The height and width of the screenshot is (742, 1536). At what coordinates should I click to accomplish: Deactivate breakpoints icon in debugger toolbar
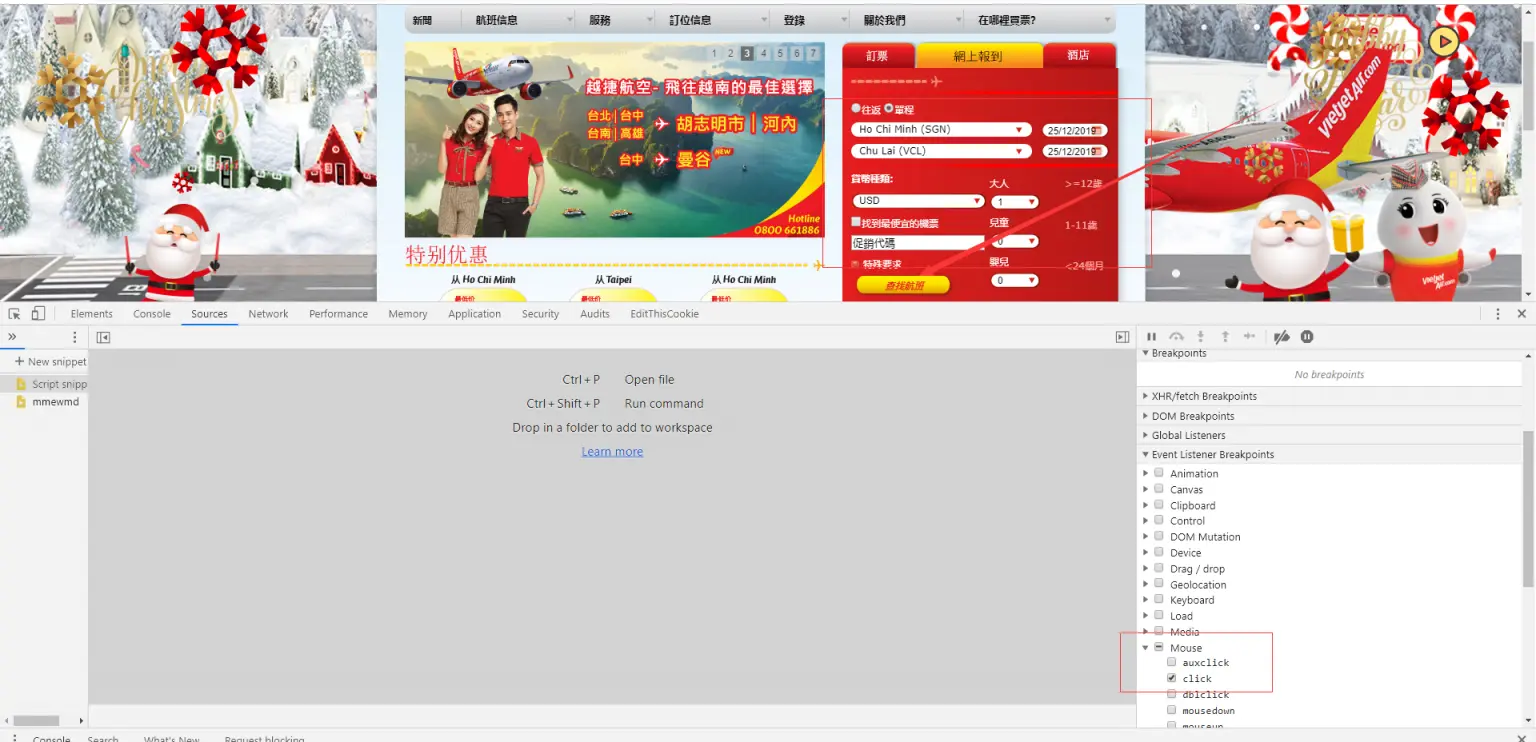[1282, 337]
